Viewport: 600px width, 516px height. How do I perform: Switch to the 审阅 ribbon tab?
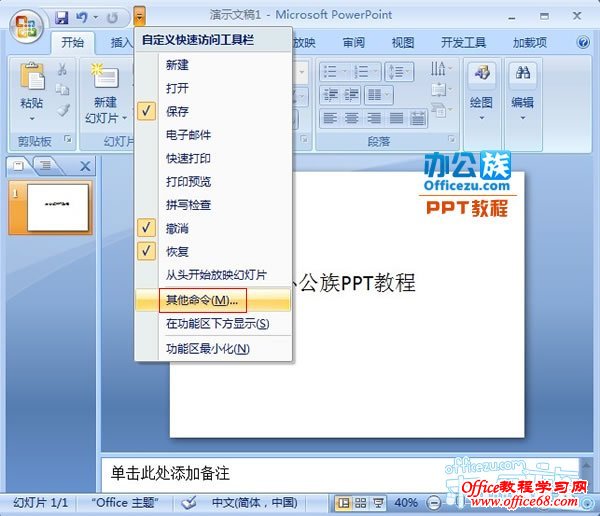coord(354,42)
